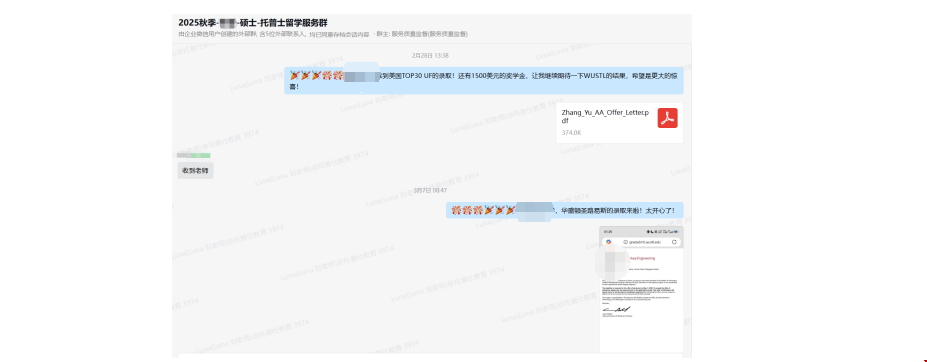Click the blurred sender name above 收到老师

(x=194, y=156)
